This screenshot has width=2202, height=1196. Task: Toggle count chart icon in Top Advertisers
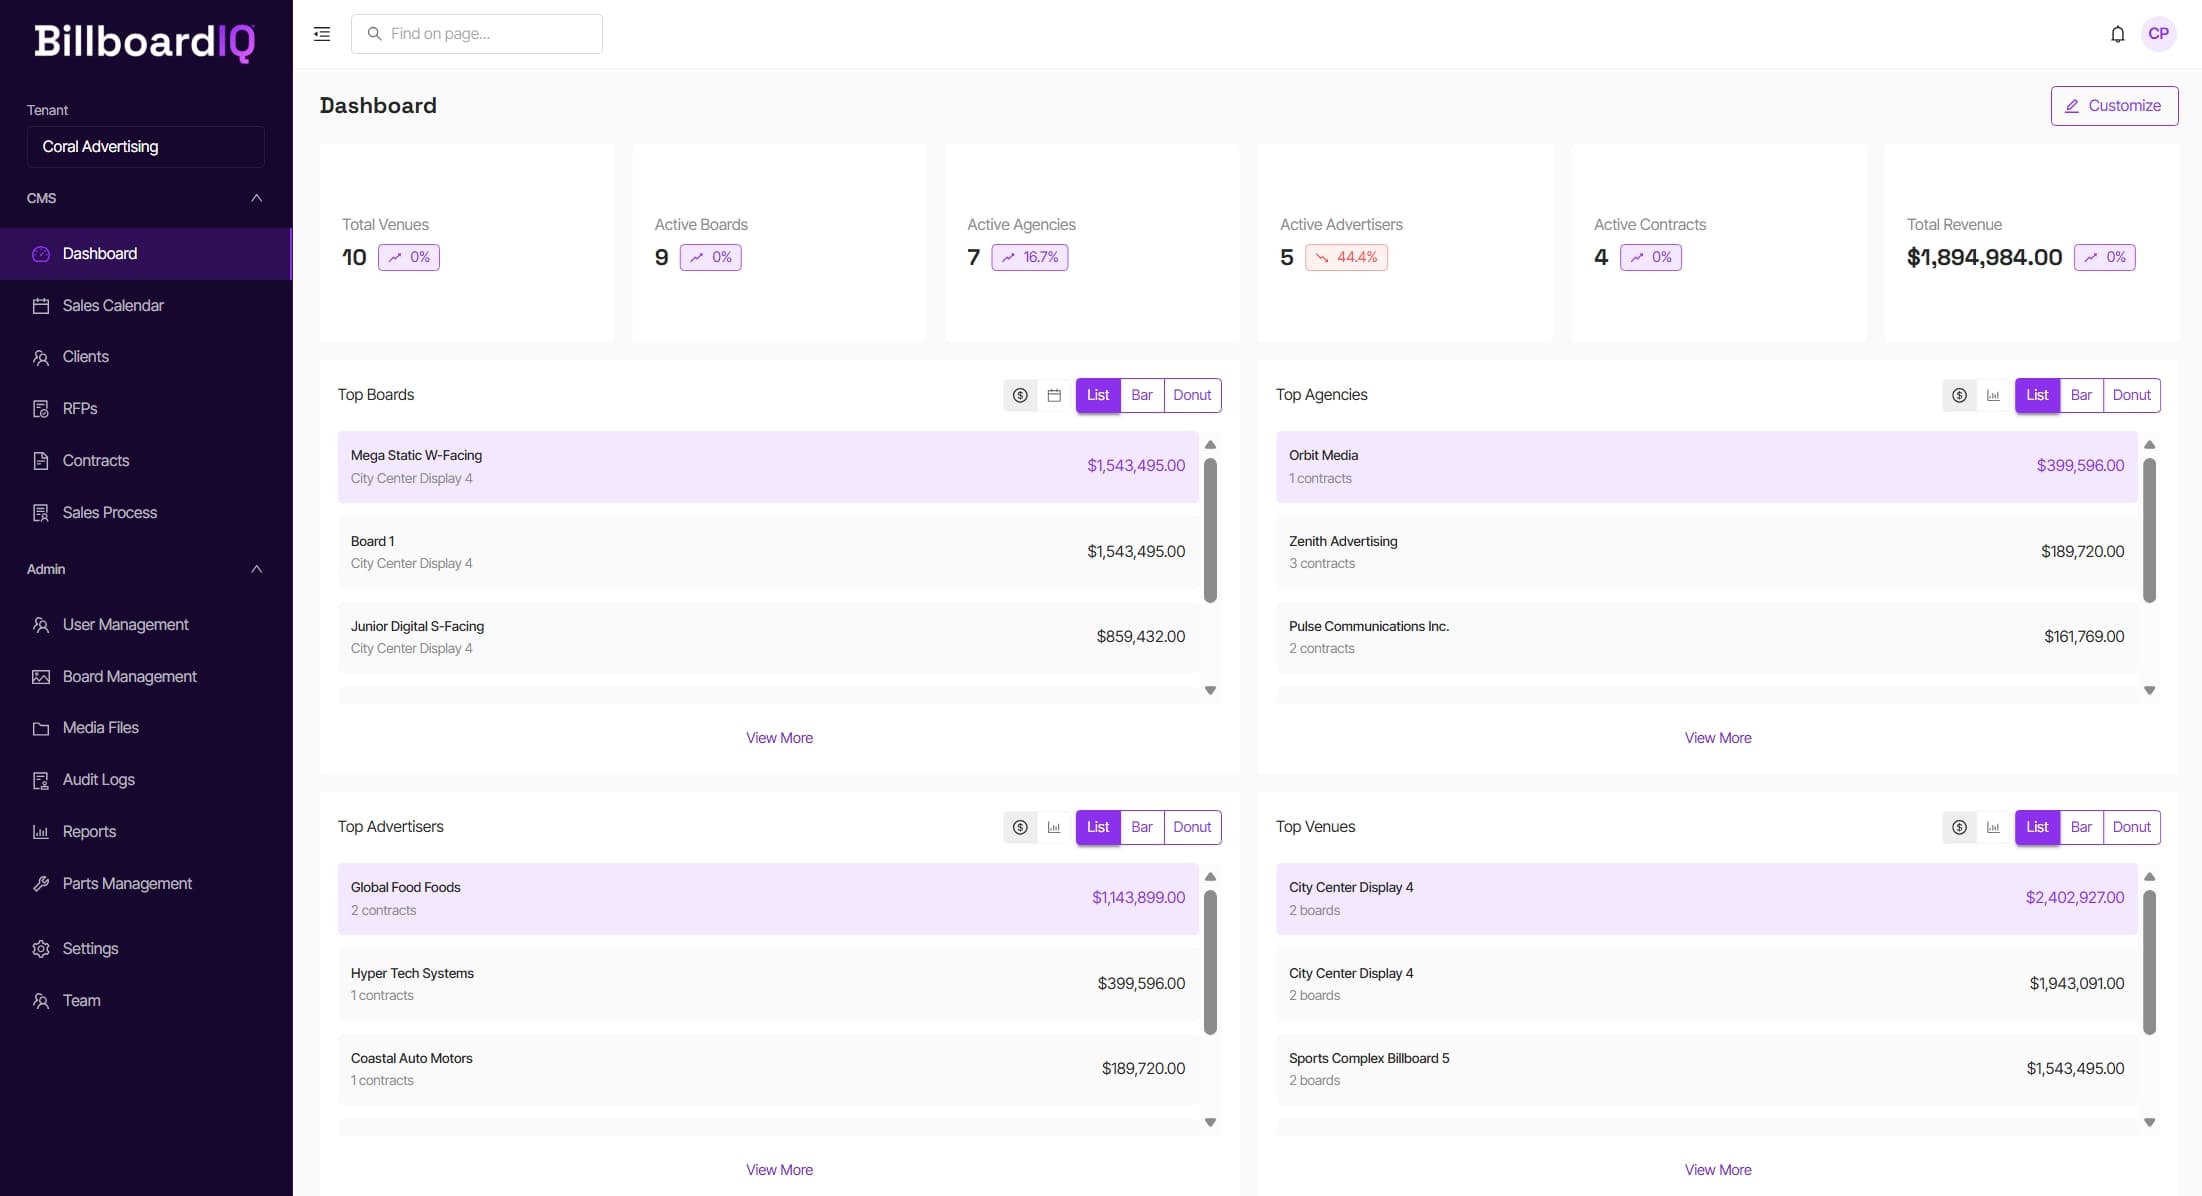pyautogui.click(x=1054, y=827)
